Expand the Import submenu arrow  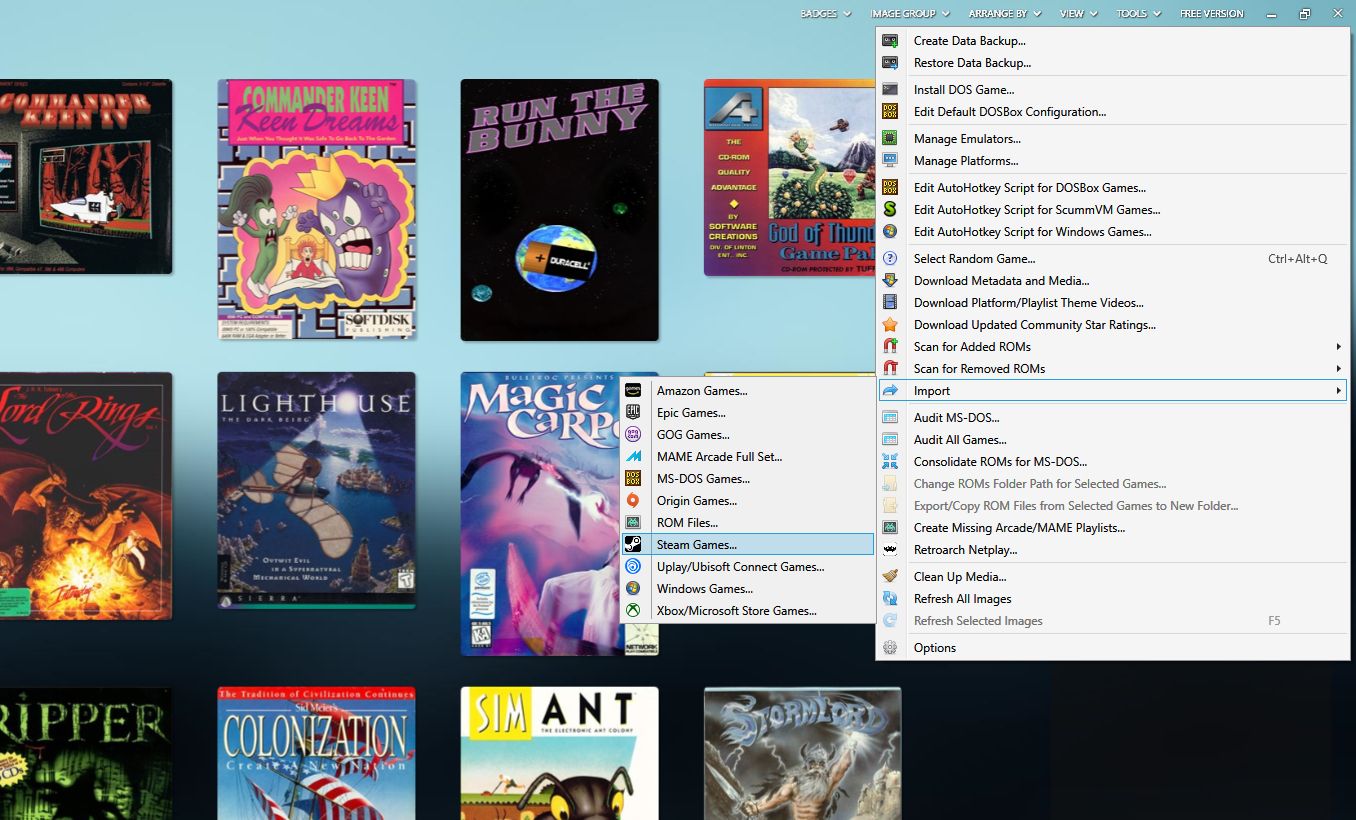pyautogui.click(x=1338, y=391)
